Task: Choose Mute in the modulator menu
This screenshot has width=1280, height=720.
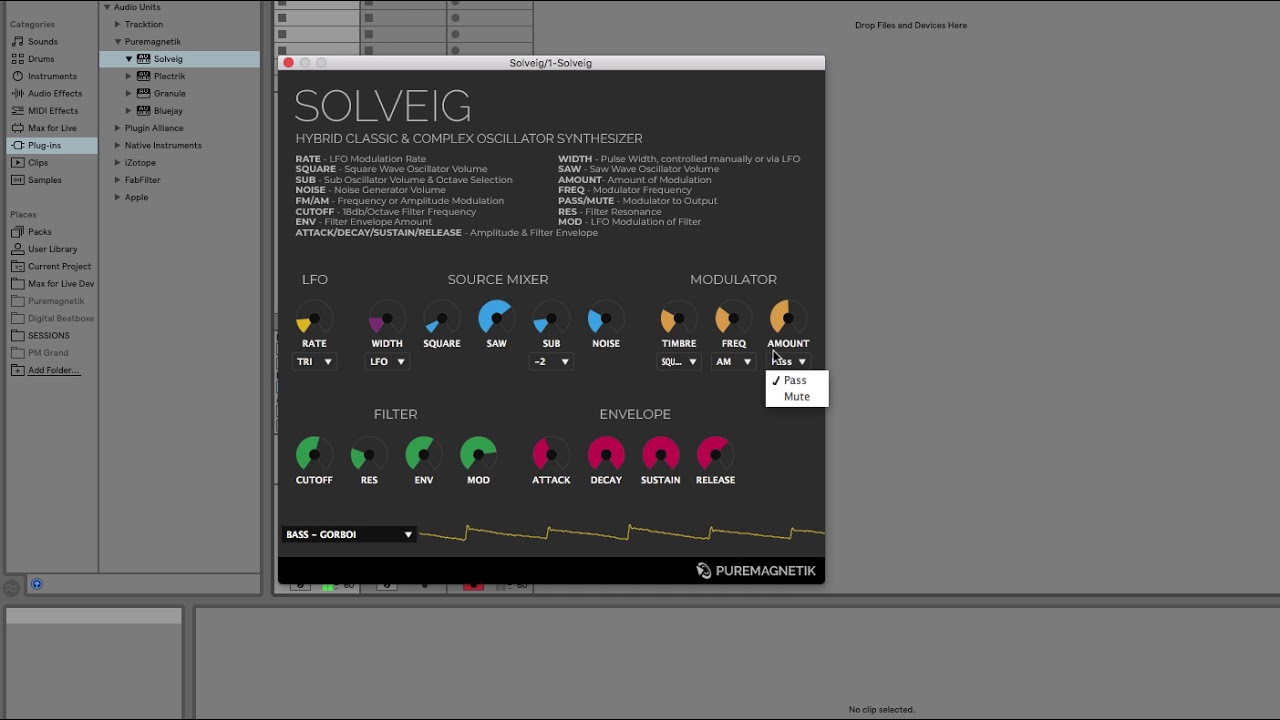Action: [797, 397]
